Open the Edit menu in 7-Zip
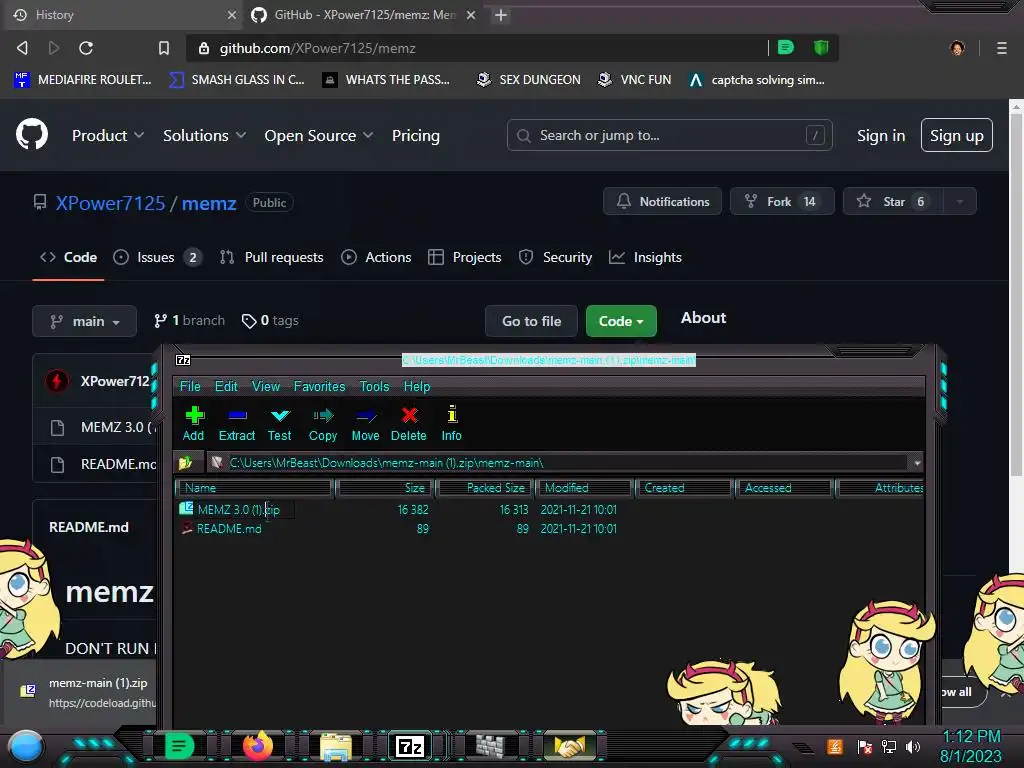 click(226, 387)
